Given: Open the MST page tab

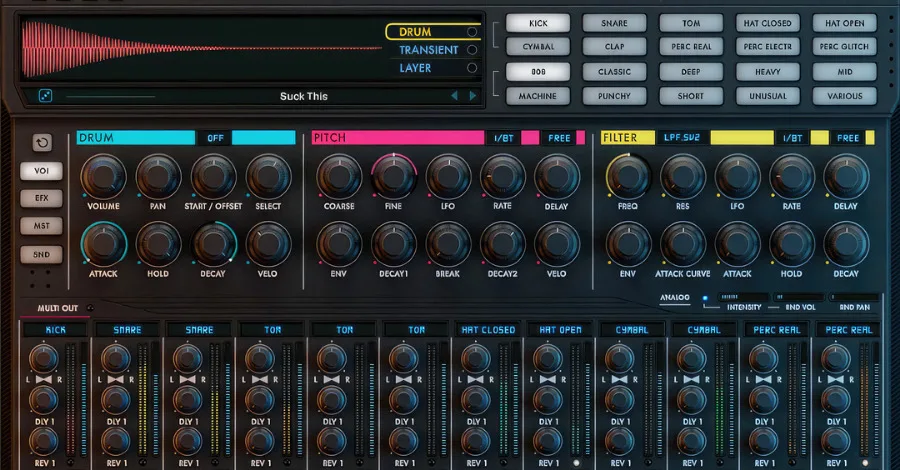Looking at the screenshot, I should point(41,226).
